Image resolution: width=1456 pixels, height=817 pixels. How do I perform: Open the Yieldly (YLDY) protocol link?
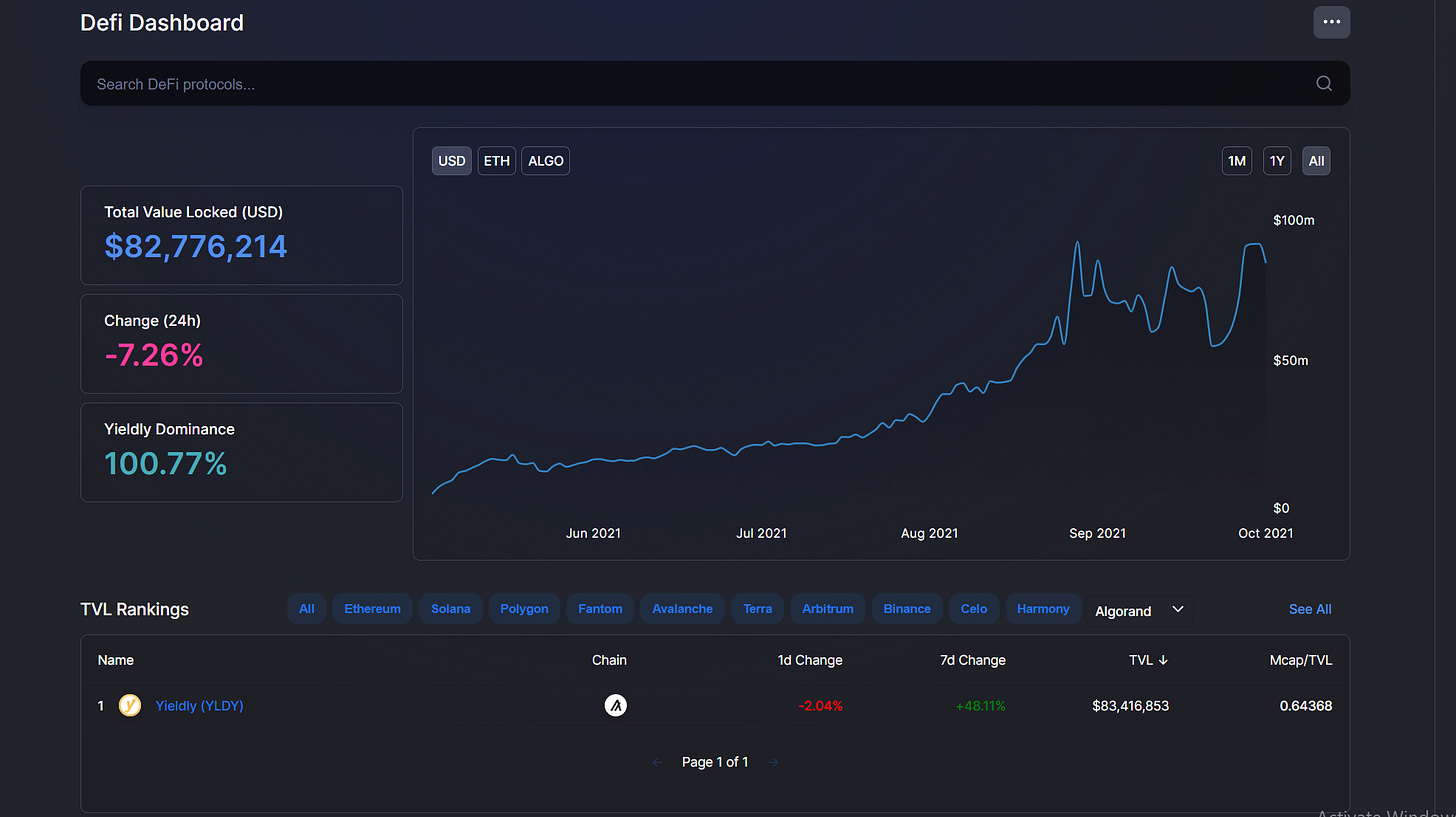[199, 706]
